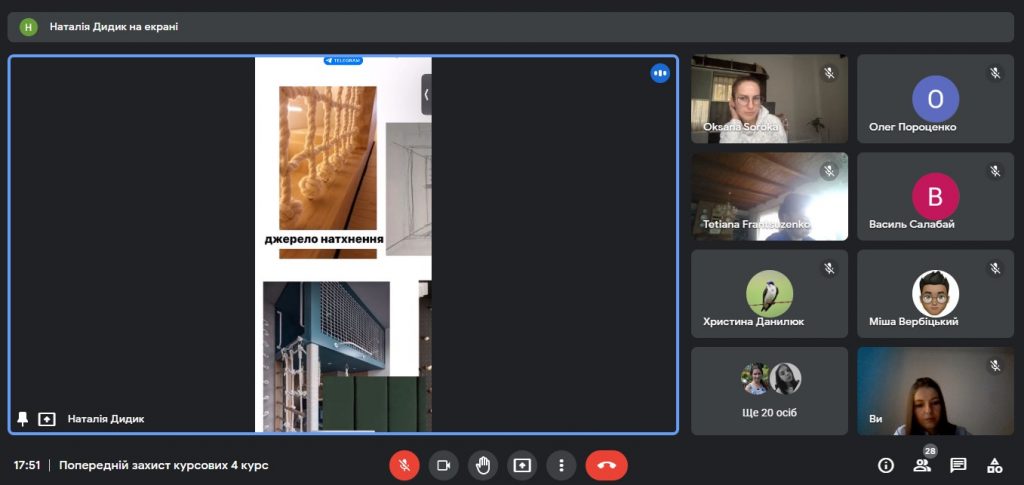Screen dimensions: 1024x485
Task: Open the chat panel
Action: coord(958,465)
